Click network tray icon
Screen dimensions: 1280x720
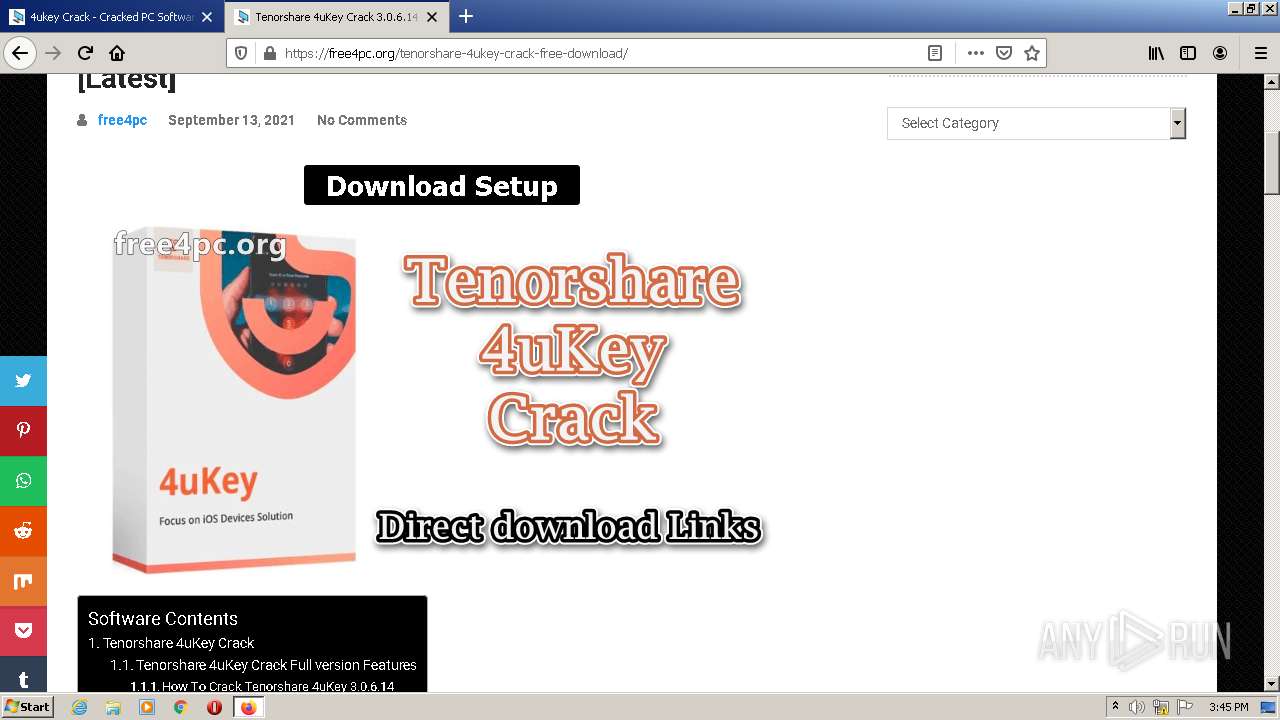click(1160, 707)
